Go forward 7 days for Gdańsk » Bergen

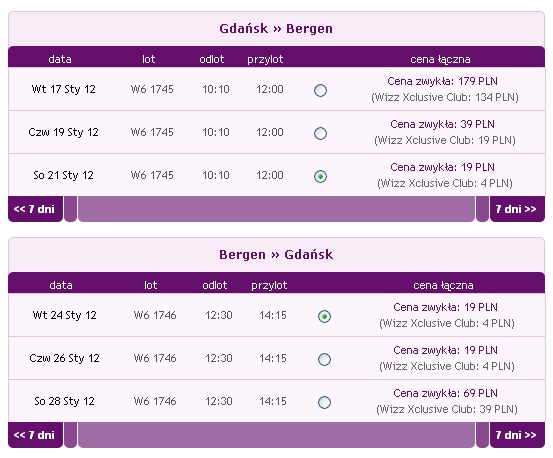[x=517, y=209]
